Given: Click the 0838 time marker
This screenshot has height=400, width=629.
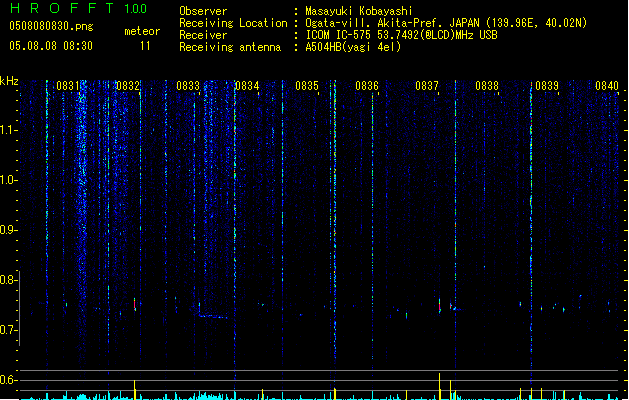Looking at the screenshot, I should 487,86.
